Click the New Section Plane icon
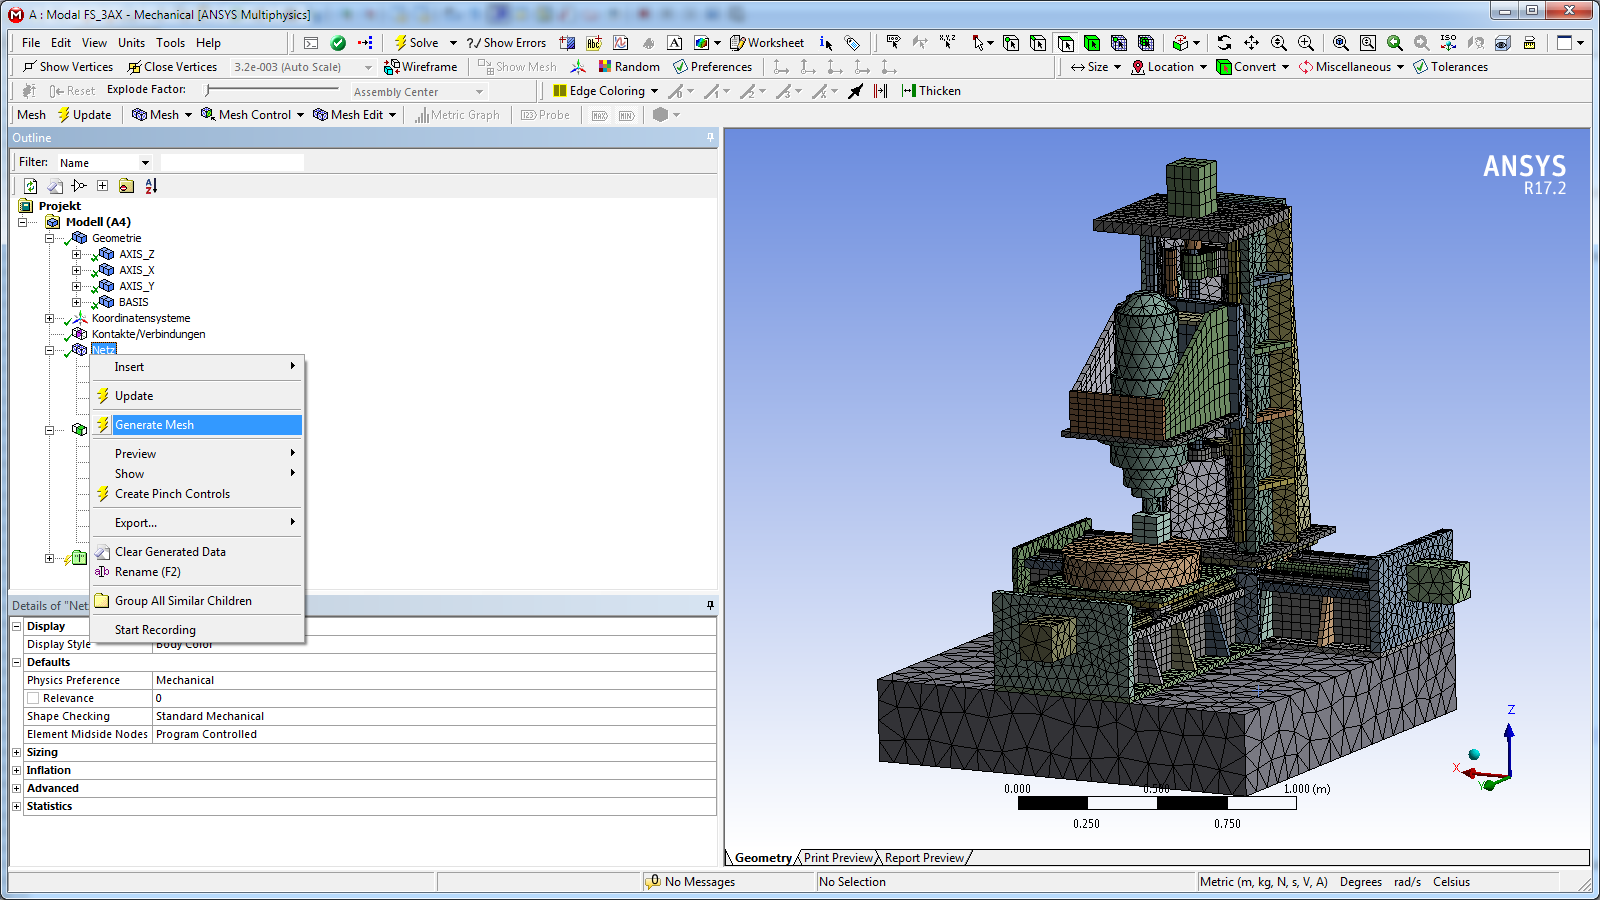 (567, 43)
